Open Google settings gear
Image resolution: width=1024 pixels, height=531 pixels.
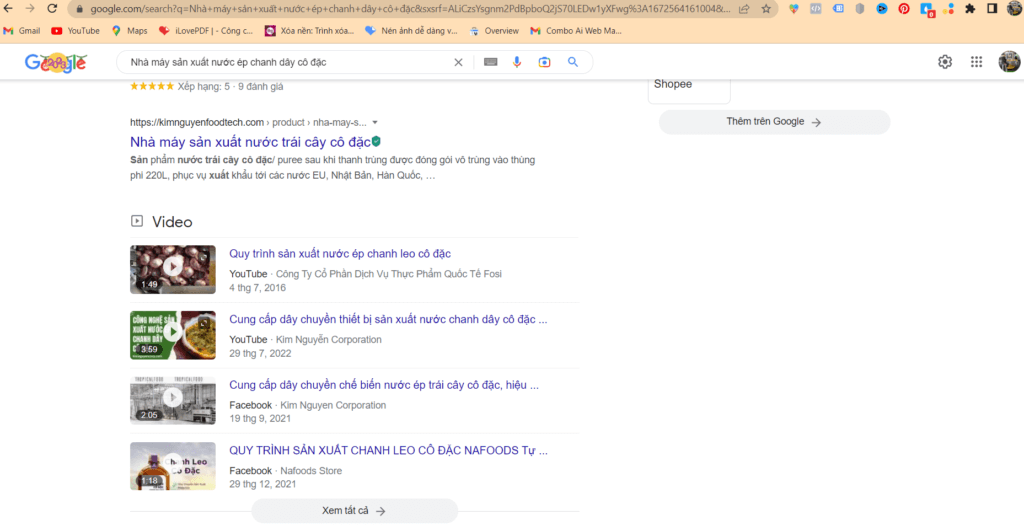(945, 62)
